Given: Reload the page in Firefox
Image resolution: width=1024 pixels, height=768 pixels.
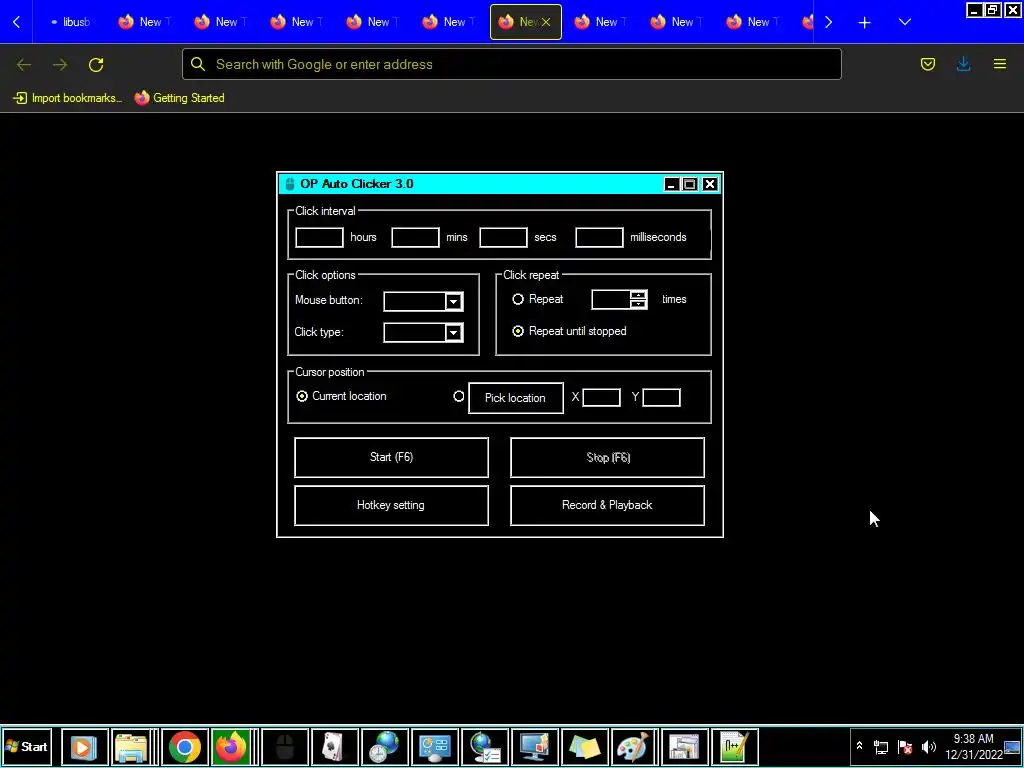Looking at the screenshot, I should pyautogui.click(x=96, y=64).
